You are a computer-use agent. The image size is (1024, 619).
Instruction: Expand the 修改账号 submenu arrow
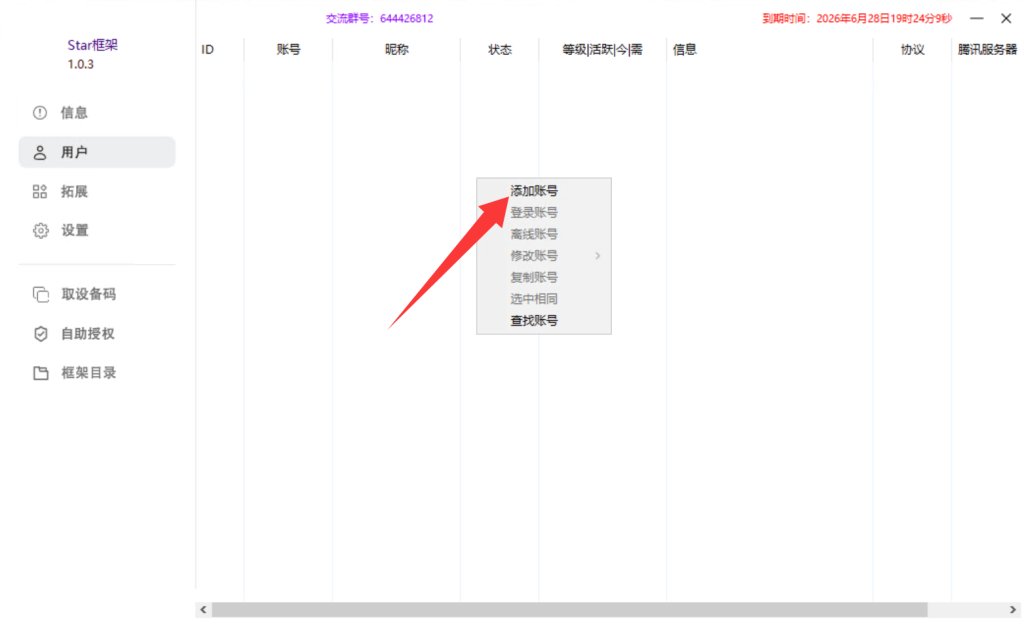click(597, 256)
